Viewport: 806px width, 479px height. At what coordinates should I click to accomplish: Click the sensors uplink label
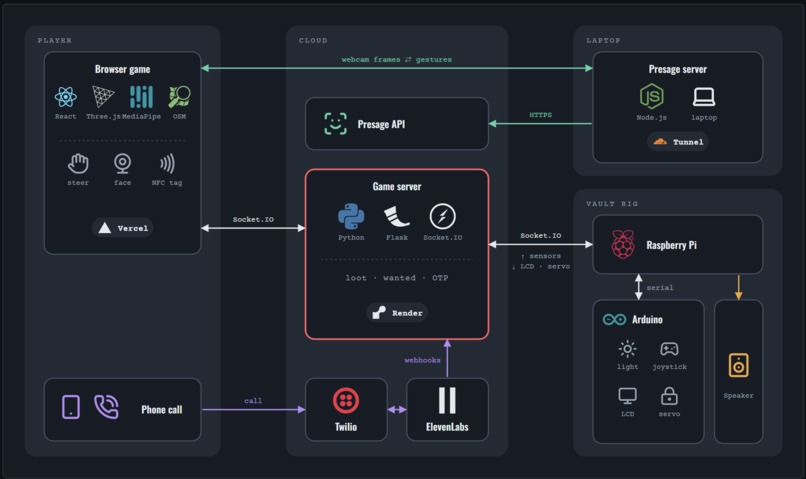[x=541, y=256]
